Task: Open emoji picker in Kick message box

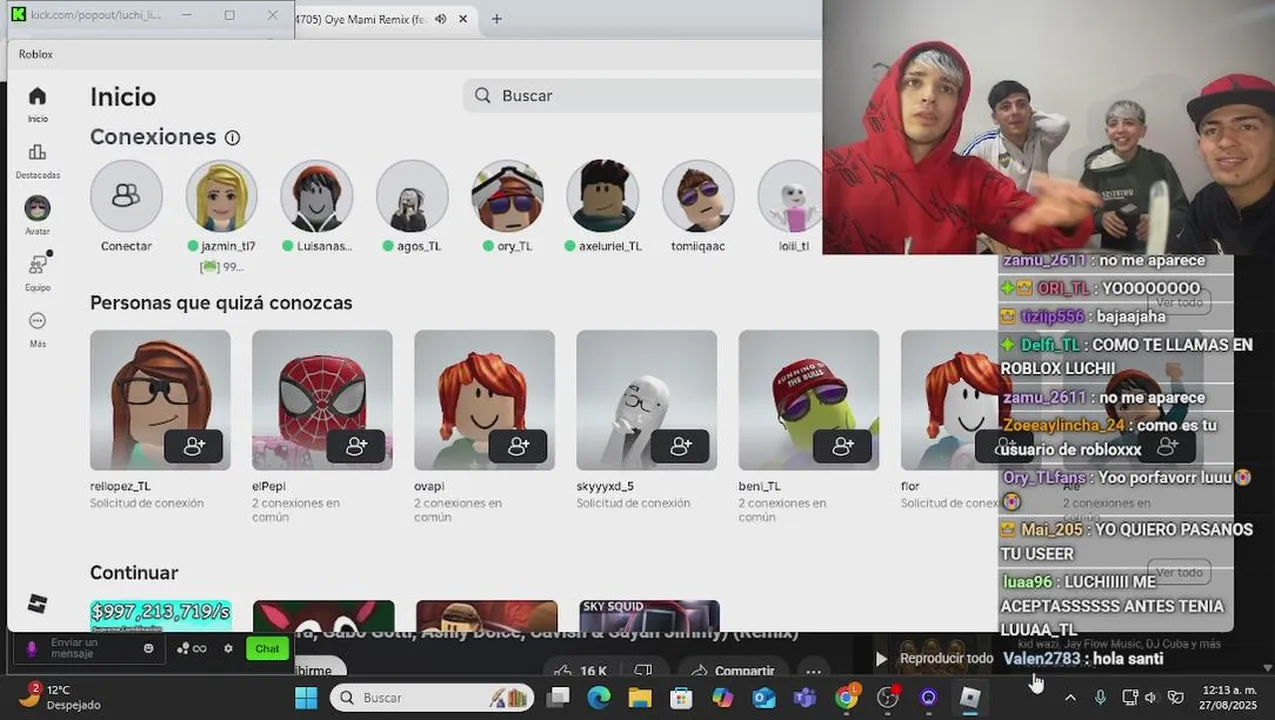Action: pyautogui.click(x=149, y=649)
